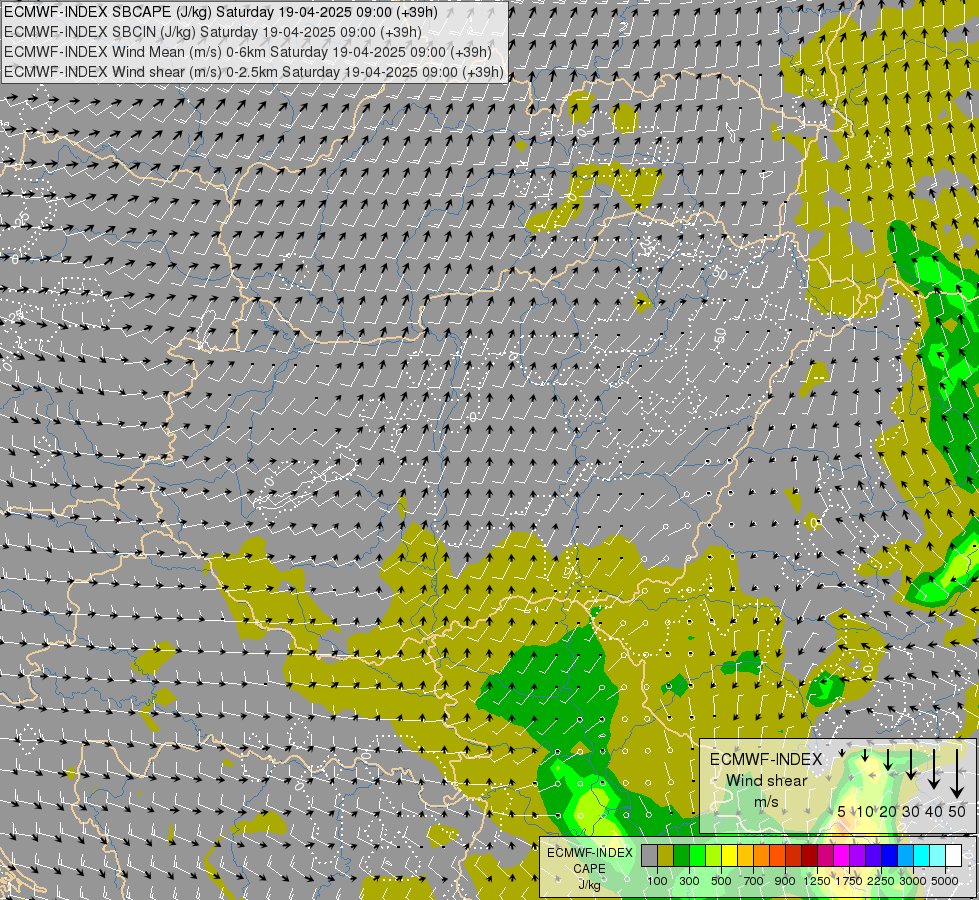Pick the amber CAPE swatch before 700

point(745,856)
